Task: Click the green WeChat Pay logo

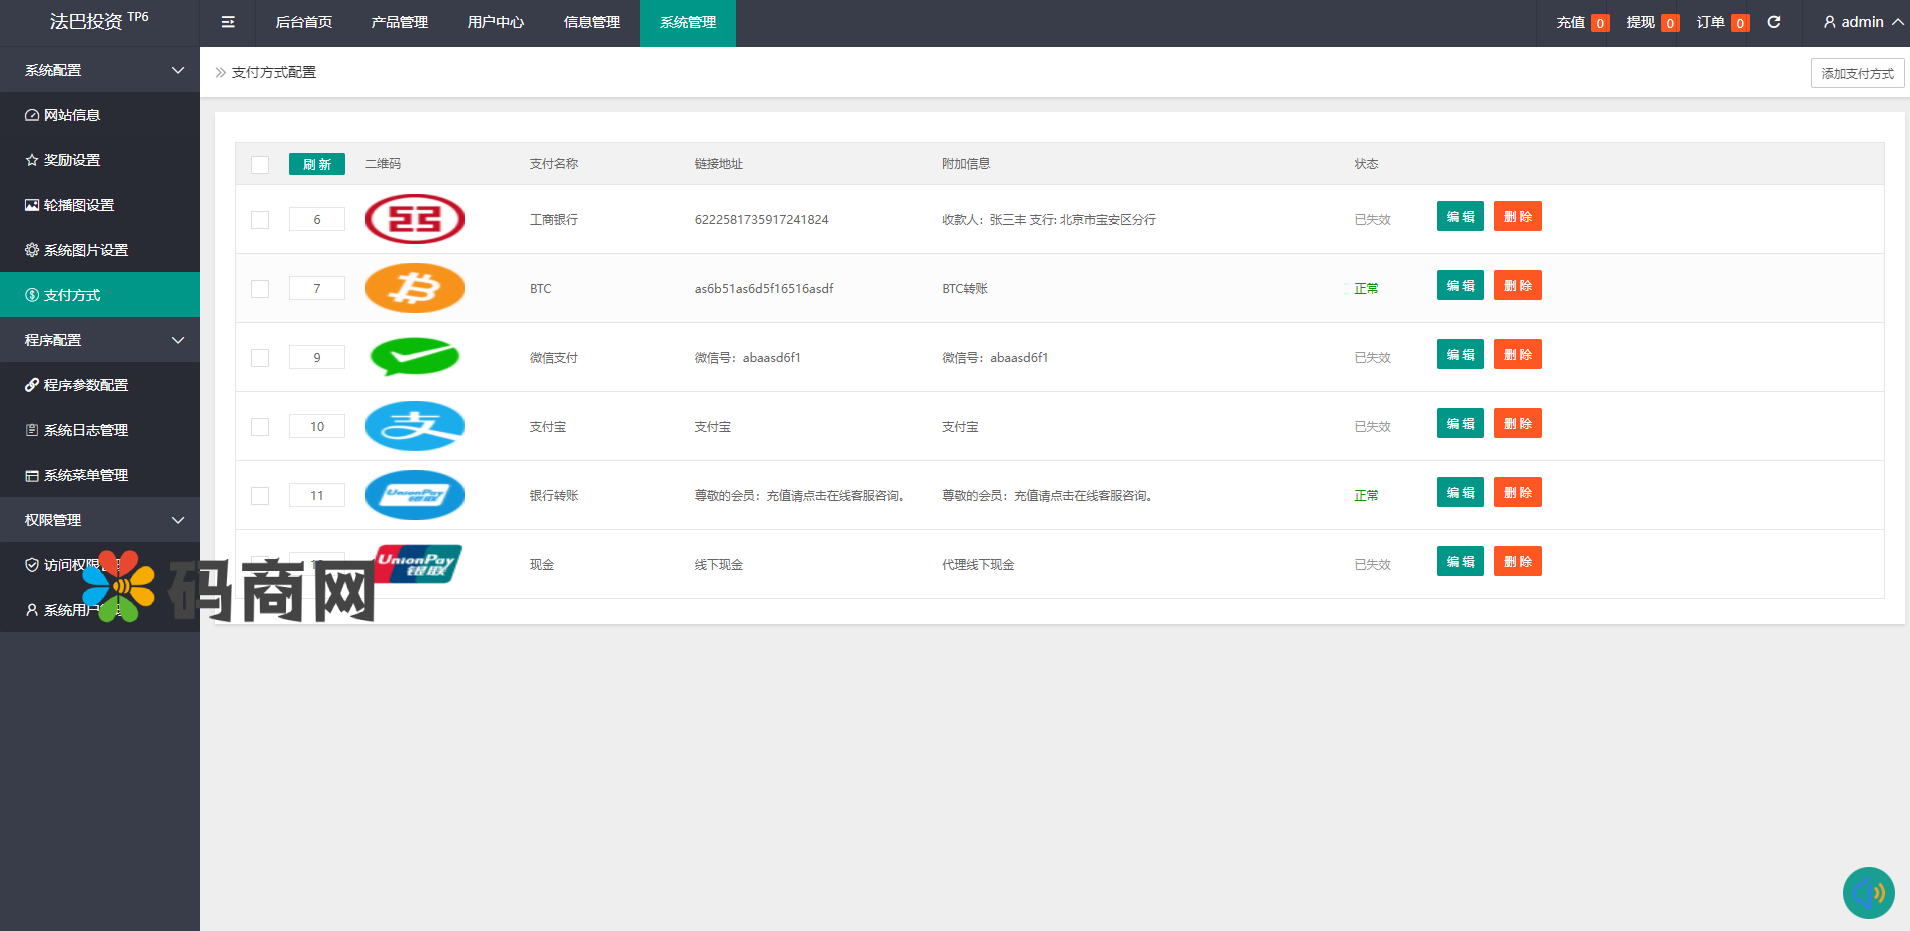Action: pos(414,357)
